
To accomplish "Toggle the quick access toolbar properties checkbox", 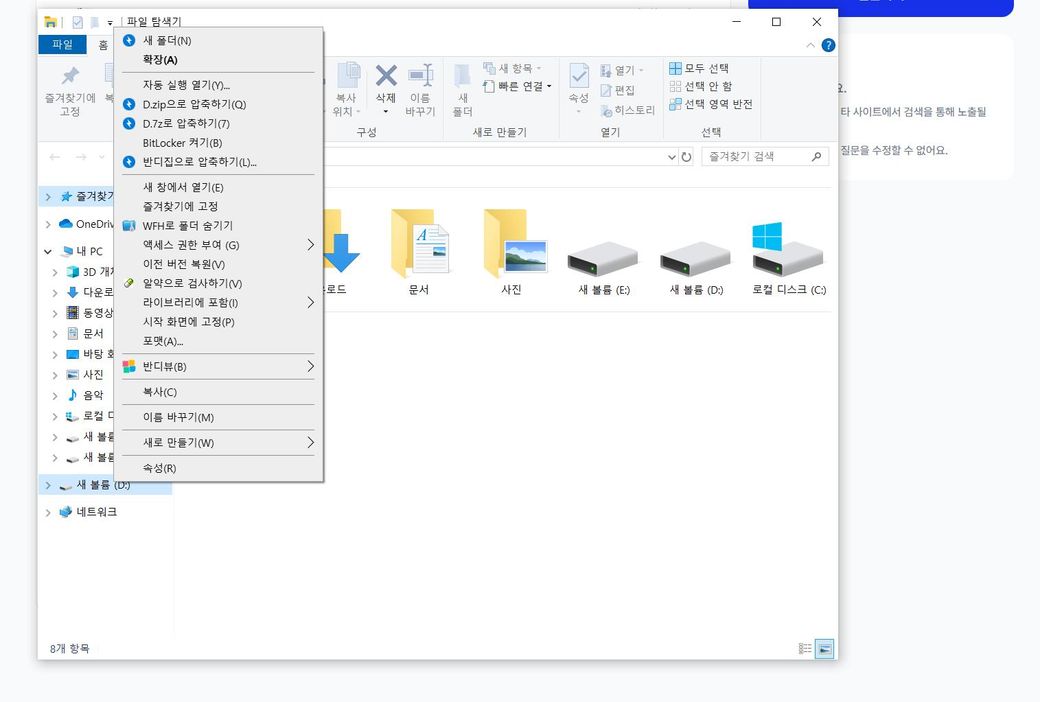I will 77,22.
